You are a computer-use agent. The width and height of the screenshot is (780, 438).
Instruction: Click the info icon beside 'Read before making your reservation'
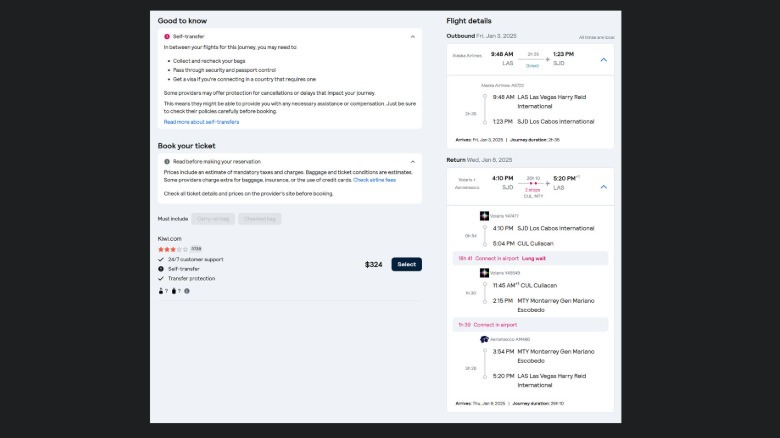tap(167, 161)
